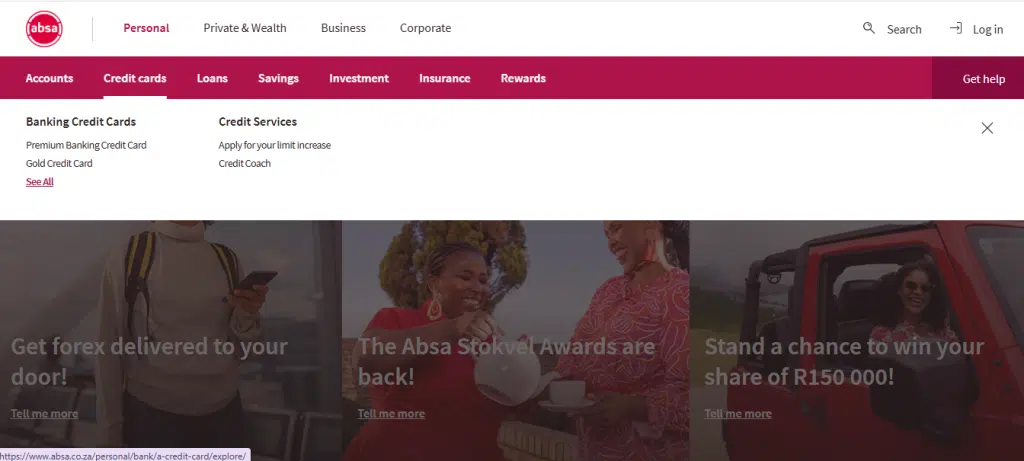The width and height of the screenshot is (1024, 461).
Task: Close the Credit cards mega menu
Action: (x=987, y=128)
